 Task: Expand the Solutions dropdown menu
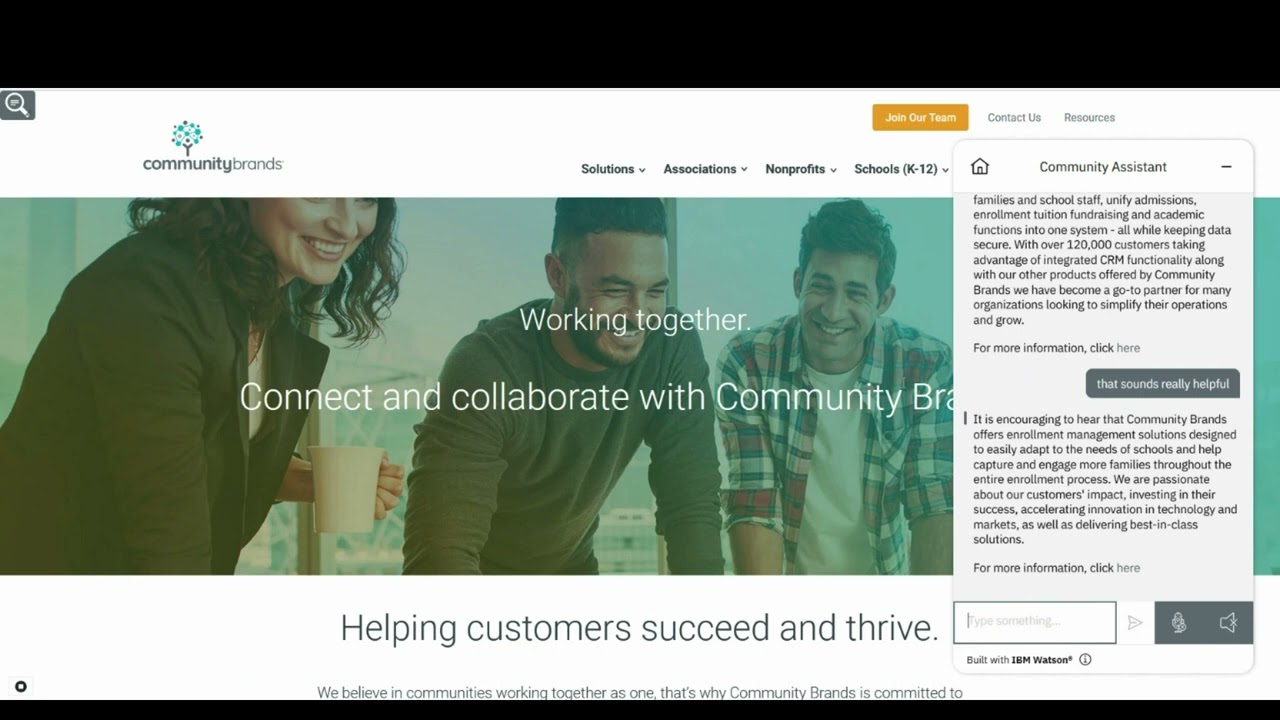click(x=613, y=169)
